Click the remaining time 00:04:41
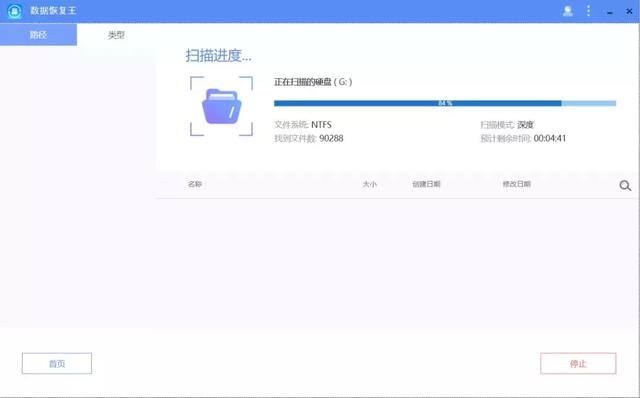This screenshot has width=640, height=398. pyautogui.click(x=550, y=138)
